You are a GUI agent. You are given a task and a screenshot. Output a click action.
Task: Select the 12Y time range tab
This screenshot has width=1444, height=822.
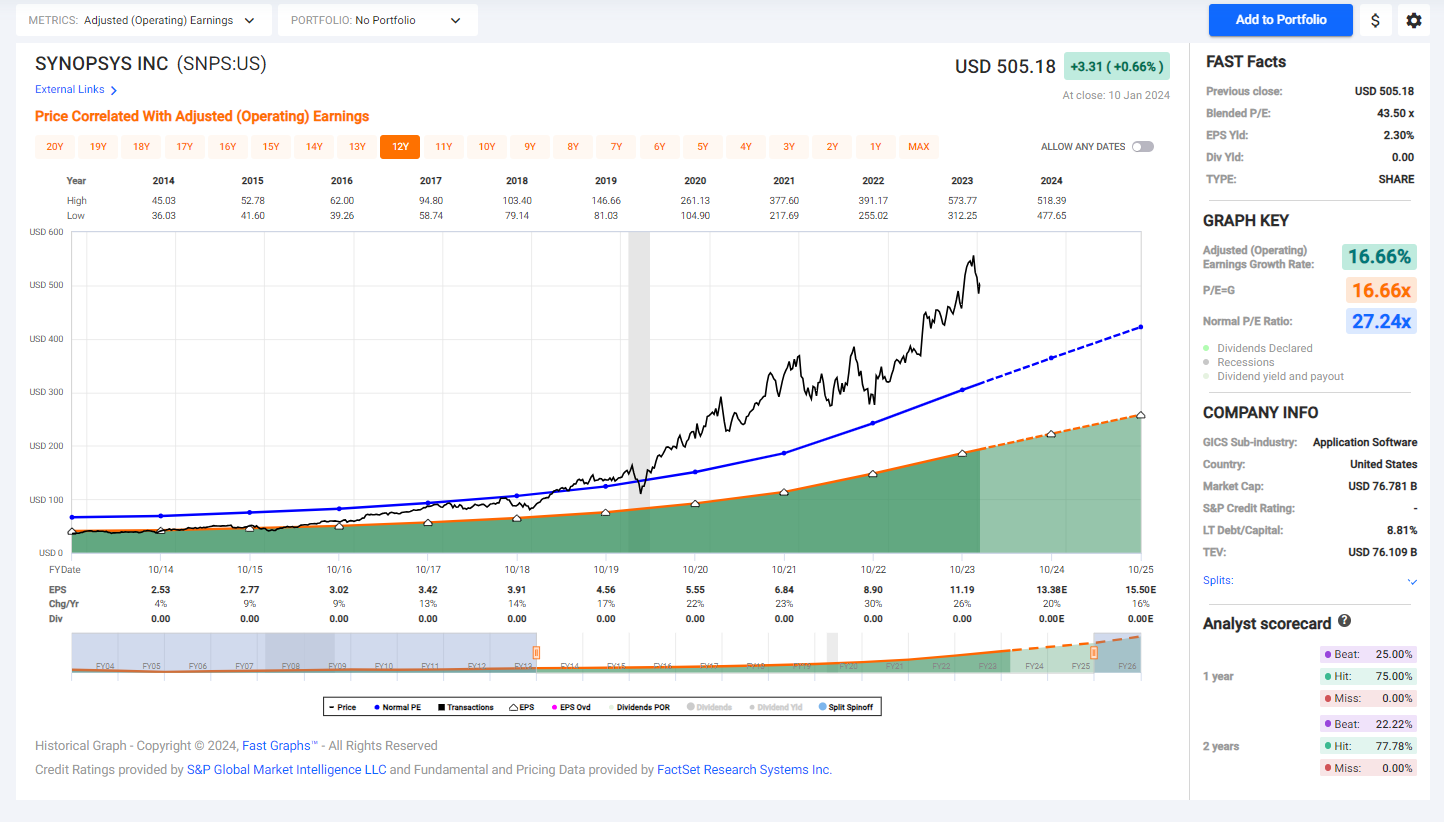pyautogui.click(x=400, y=147)
